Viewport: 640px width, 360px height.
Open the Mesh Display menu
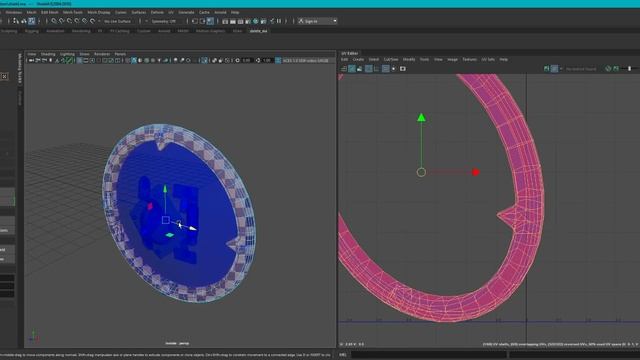(99, 12)
